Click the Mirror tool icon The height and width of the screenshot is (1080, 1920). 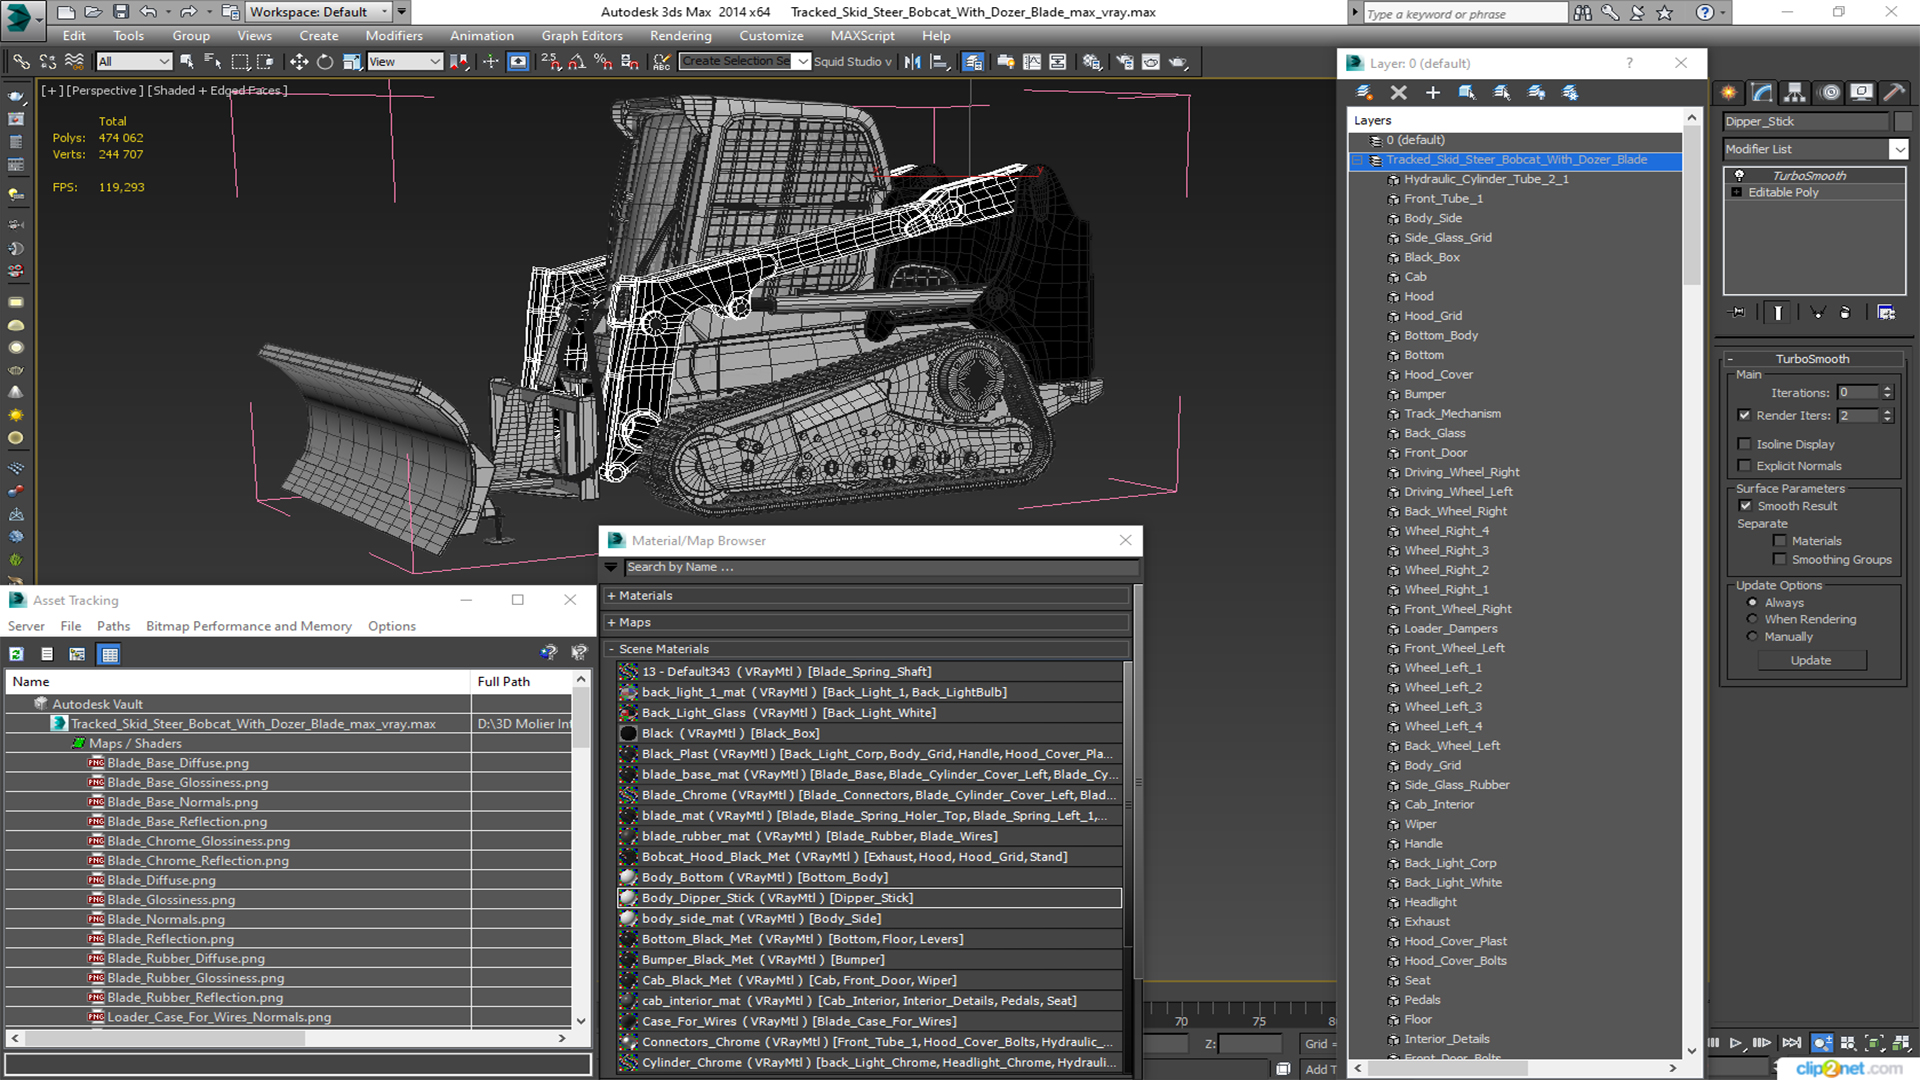(x=913, y=62)
